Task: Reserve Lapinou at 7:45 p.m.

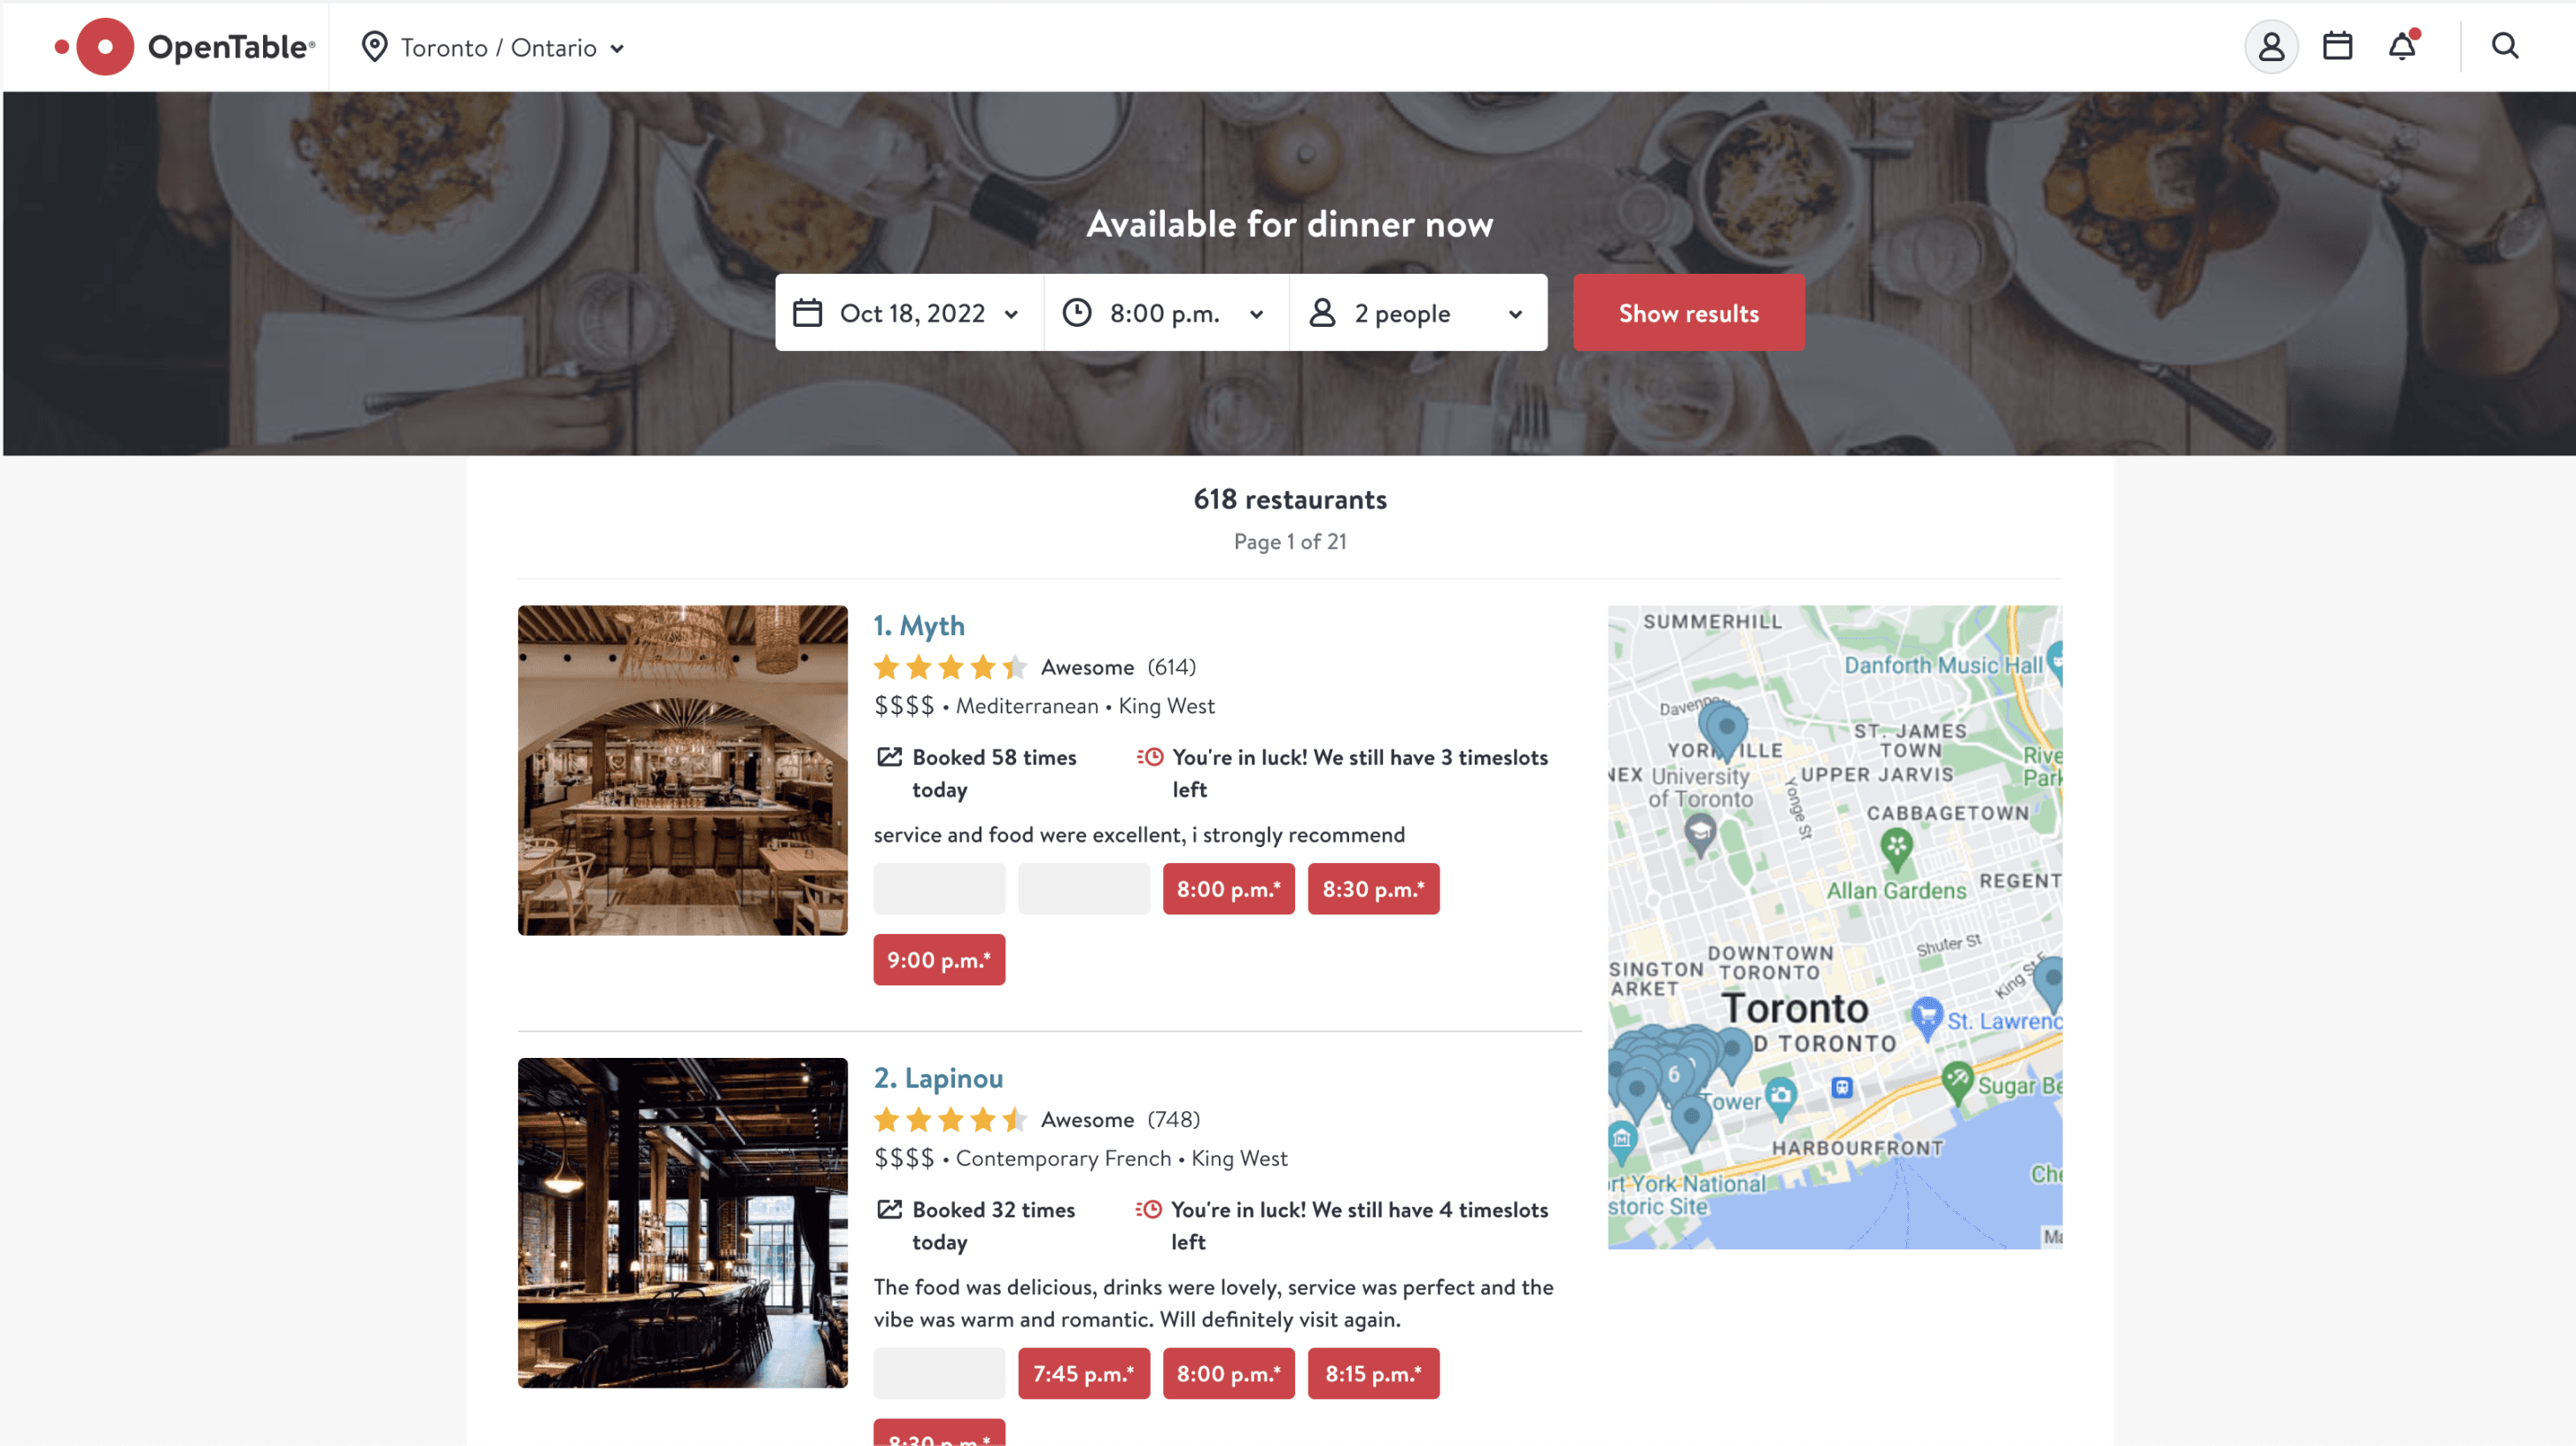Action: point(1083,1373)
